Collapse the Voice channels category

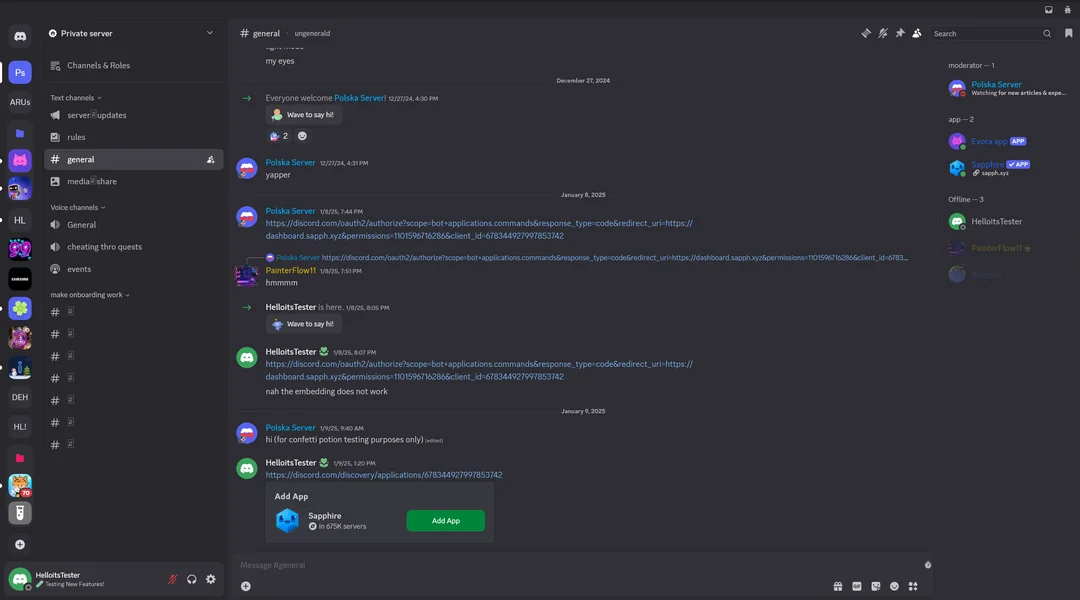[x=78, y=207]
